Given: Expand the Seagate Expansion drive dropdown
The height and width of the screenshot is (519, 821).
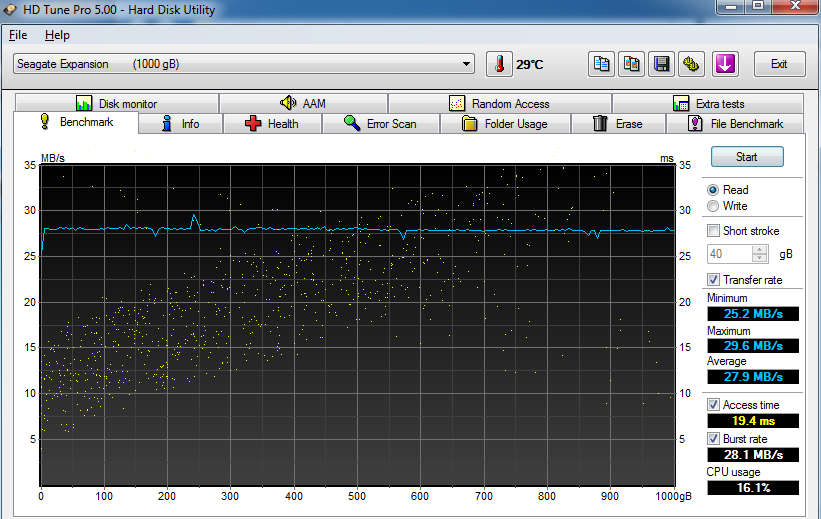Looking at the screenshot, I should point(466,64).
